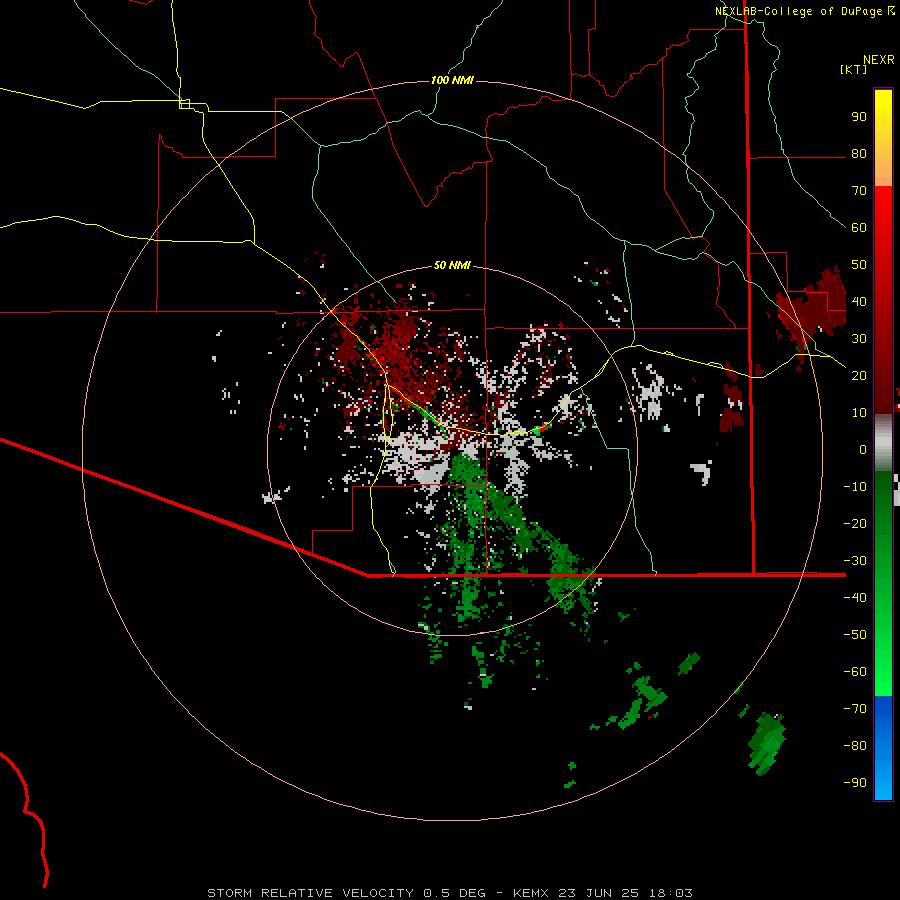The width and height of the screenshot is (900, 900).
Task: Click the [KT] units label
Action: coord(853,69)
